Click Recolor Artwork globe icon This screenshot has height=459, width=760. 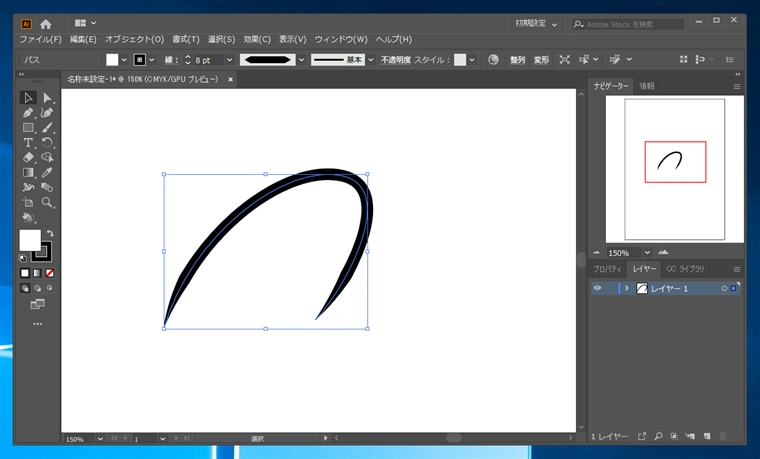click(493, 60)
